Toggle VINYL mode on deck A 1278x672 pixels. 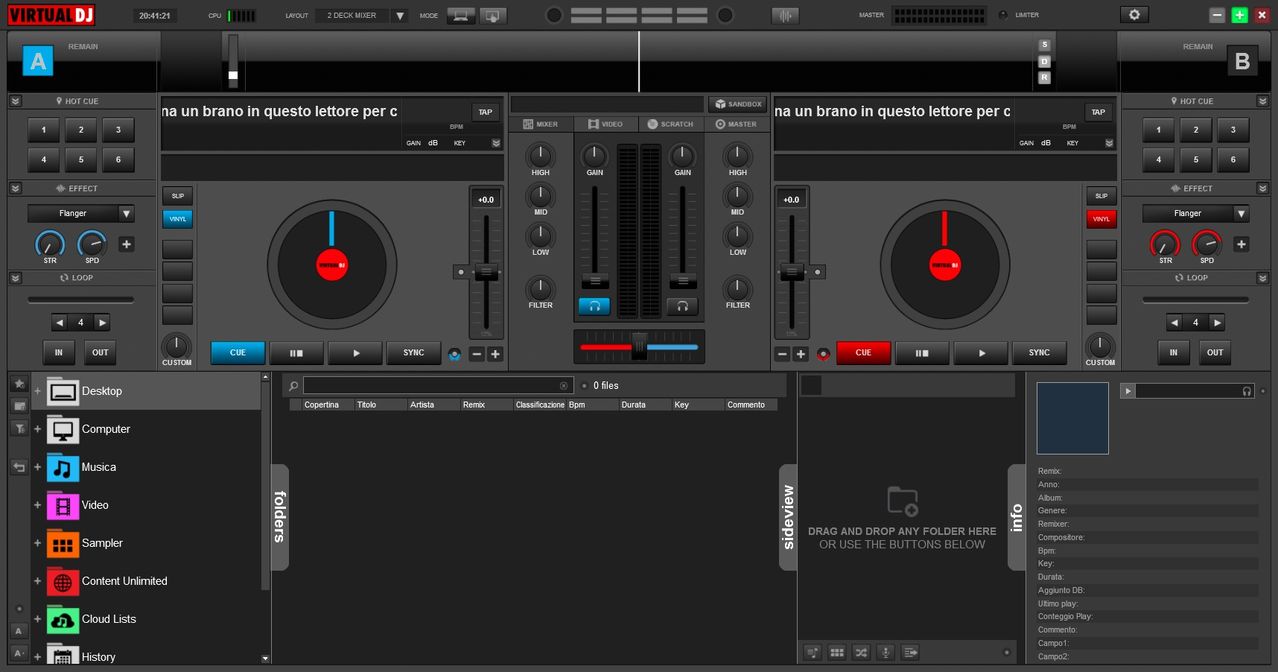tap(177, 219)
